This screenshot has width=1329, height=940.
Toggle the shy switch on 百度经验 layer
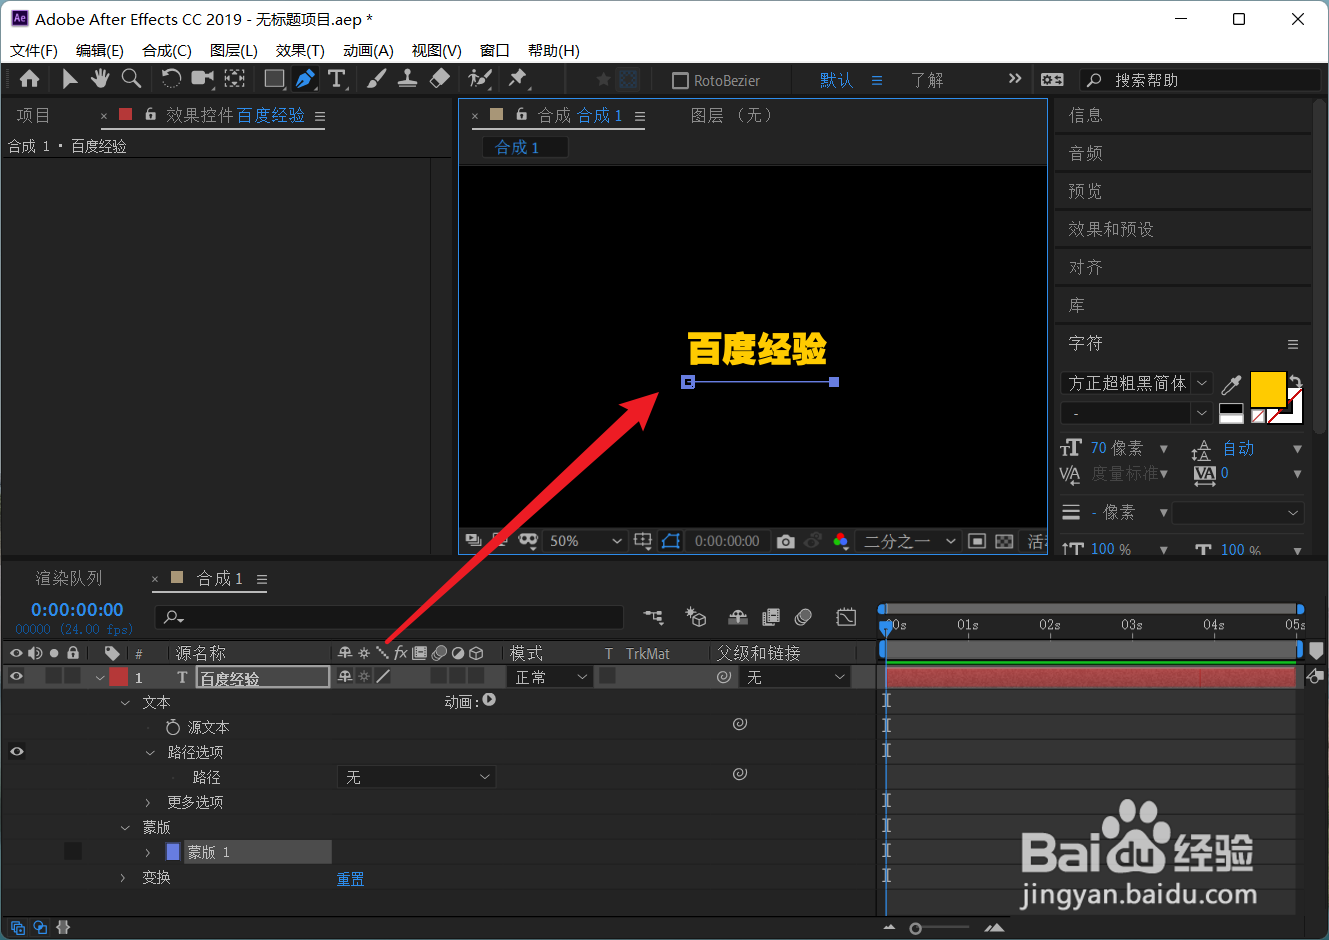coord(345,677)
